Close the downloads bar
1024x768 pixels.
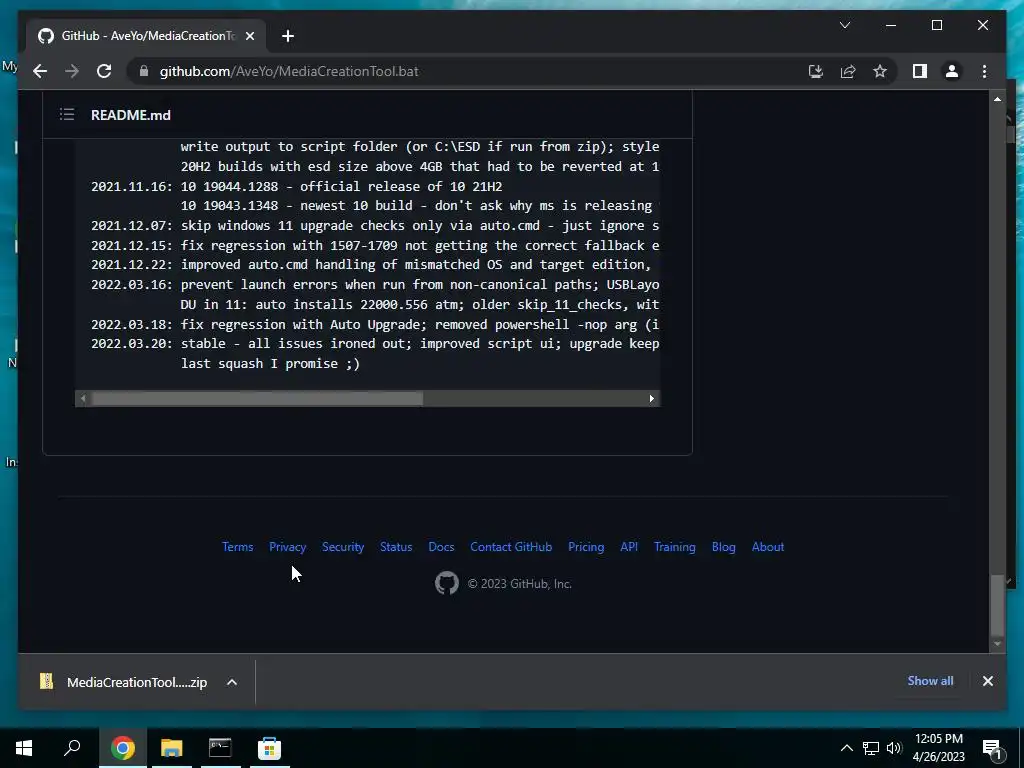987,681
